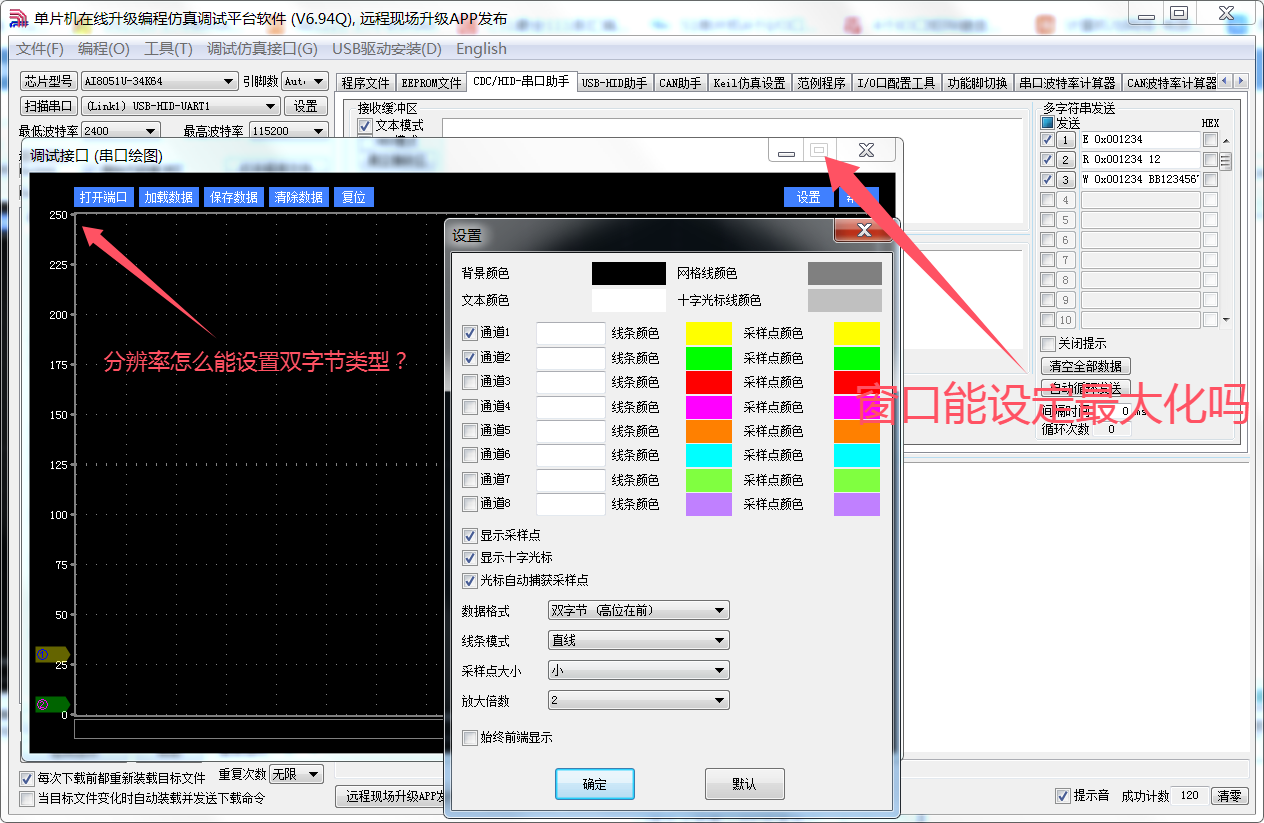Switch to EEPROM文件 tab
The image size is (1264, 823).
pos(431,83)
